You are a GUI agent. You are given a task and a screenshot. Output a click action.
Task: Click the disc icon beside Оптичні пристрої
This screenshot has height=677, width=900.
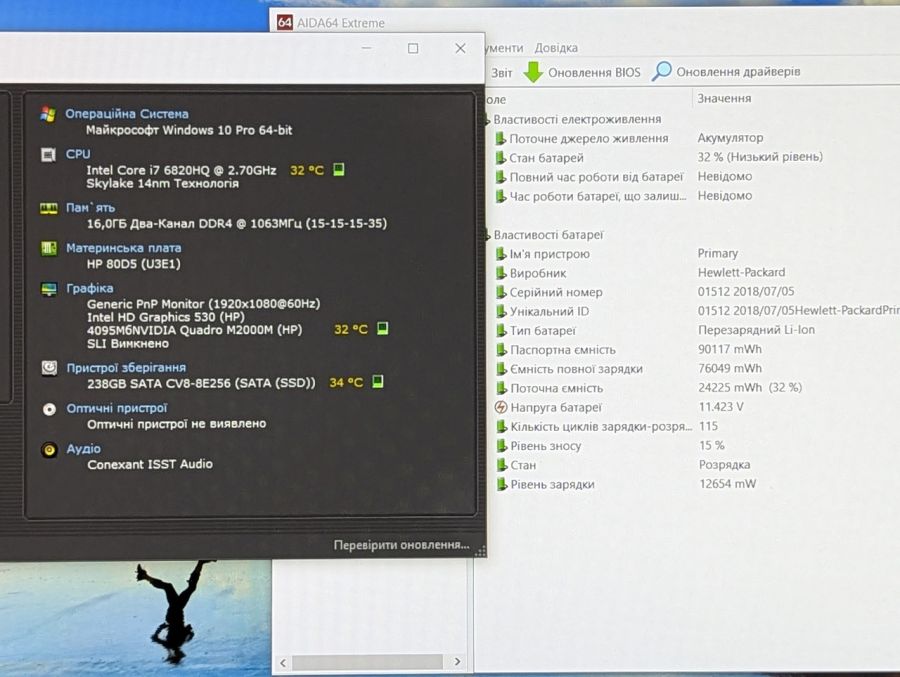[x=49, y=409]
